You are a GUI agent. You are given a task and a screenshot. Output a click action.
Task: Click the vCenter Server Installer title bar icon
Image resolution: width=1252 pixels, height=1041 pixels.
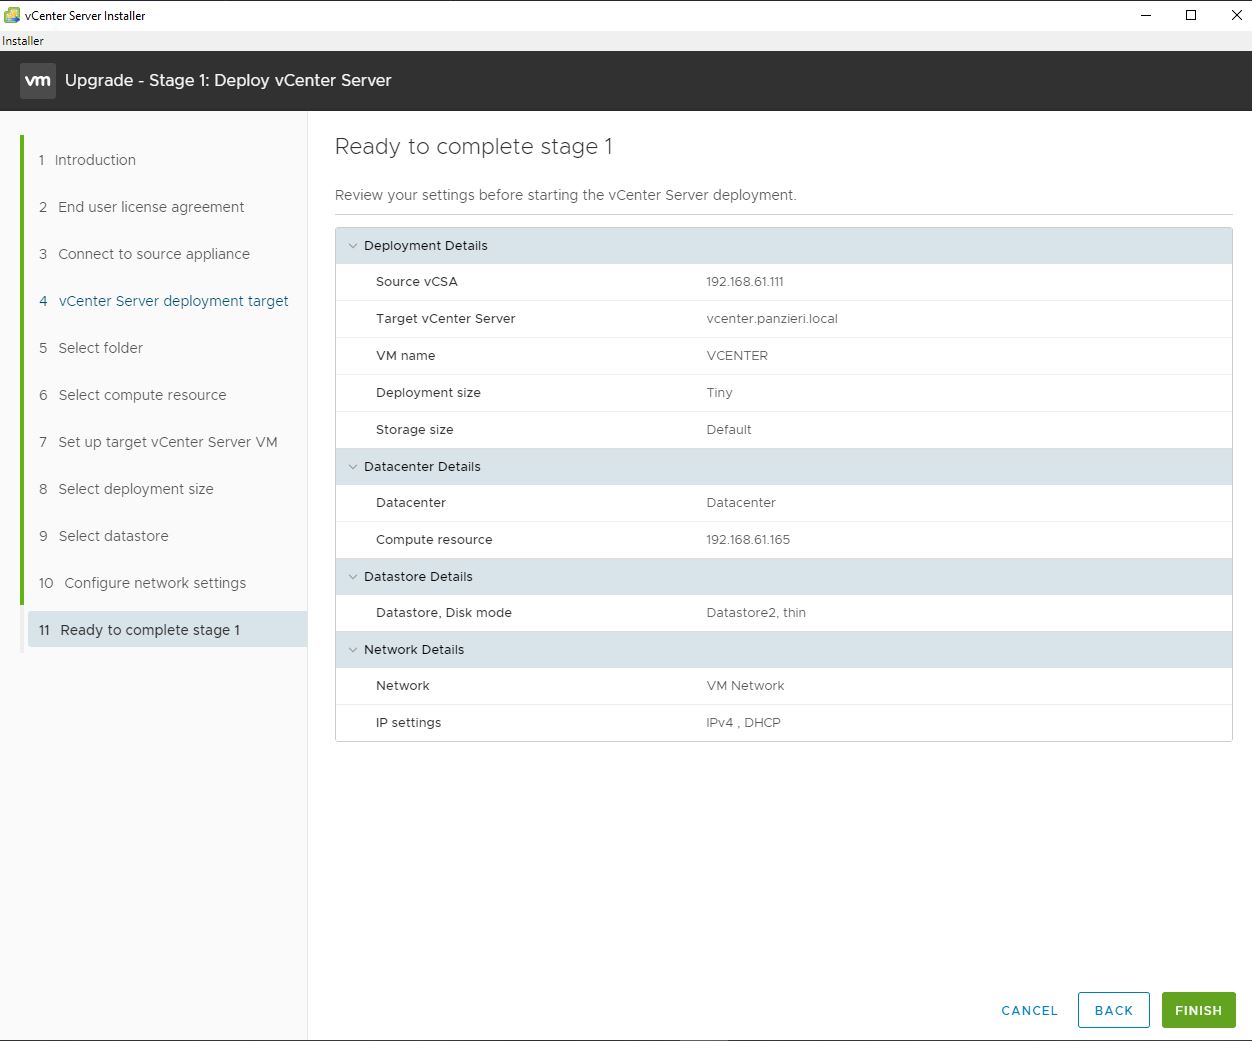(12, 15)
